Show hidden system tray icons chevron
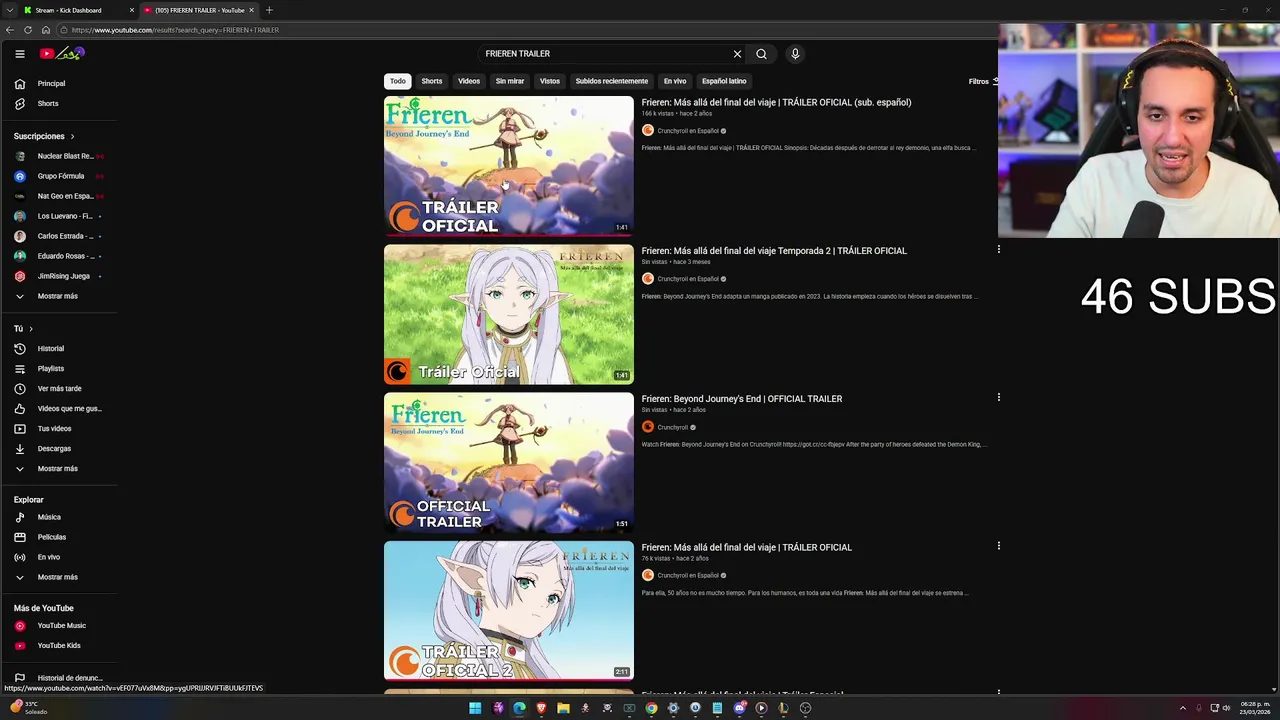 (1183, 708)
